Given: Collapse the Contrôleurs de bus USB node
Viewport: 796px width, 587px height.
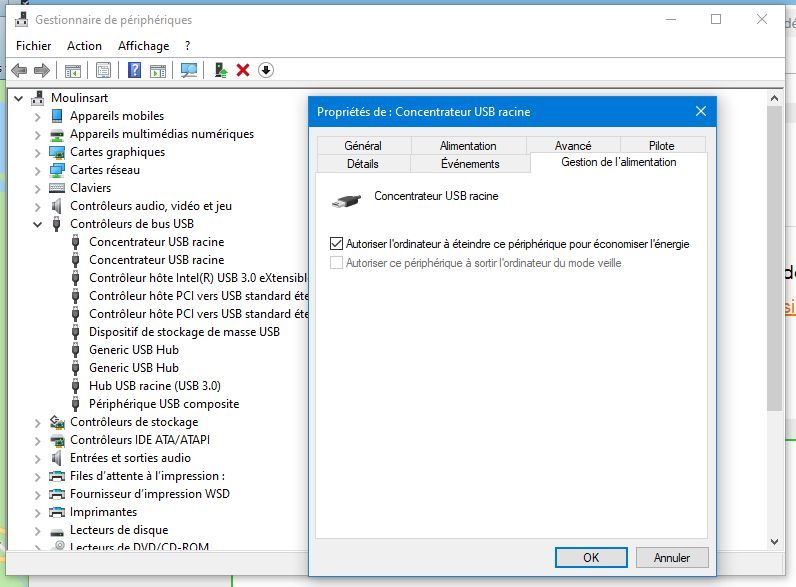Looking at the screenshot, I should point(38,224).
